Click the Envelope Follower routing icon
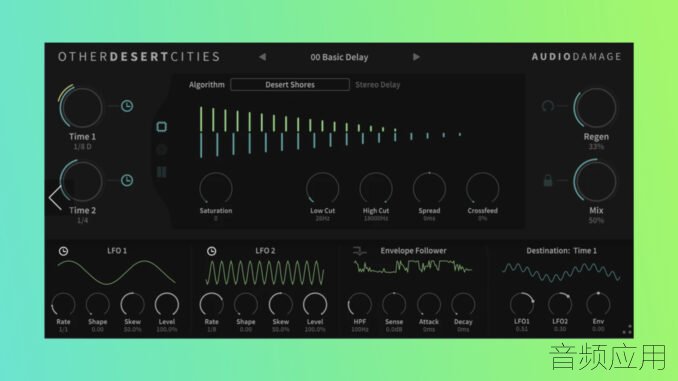The width and height of the screenshot is (678, 381). (x=359, y=251)
